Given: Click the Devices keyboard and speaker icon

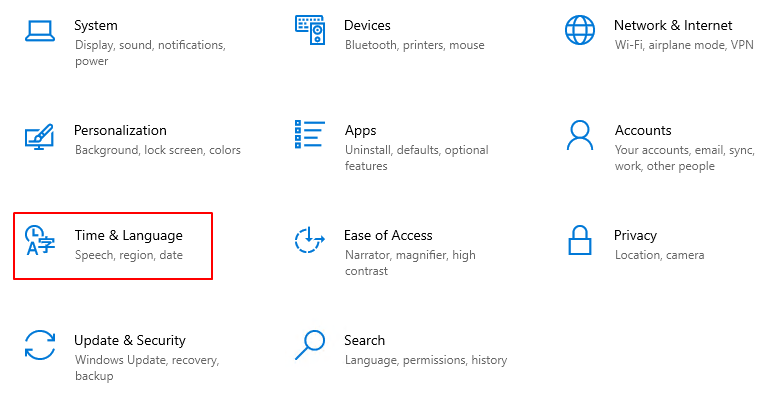Looking at the screenshot, I should pyautogui.click(x=310, y=29).
